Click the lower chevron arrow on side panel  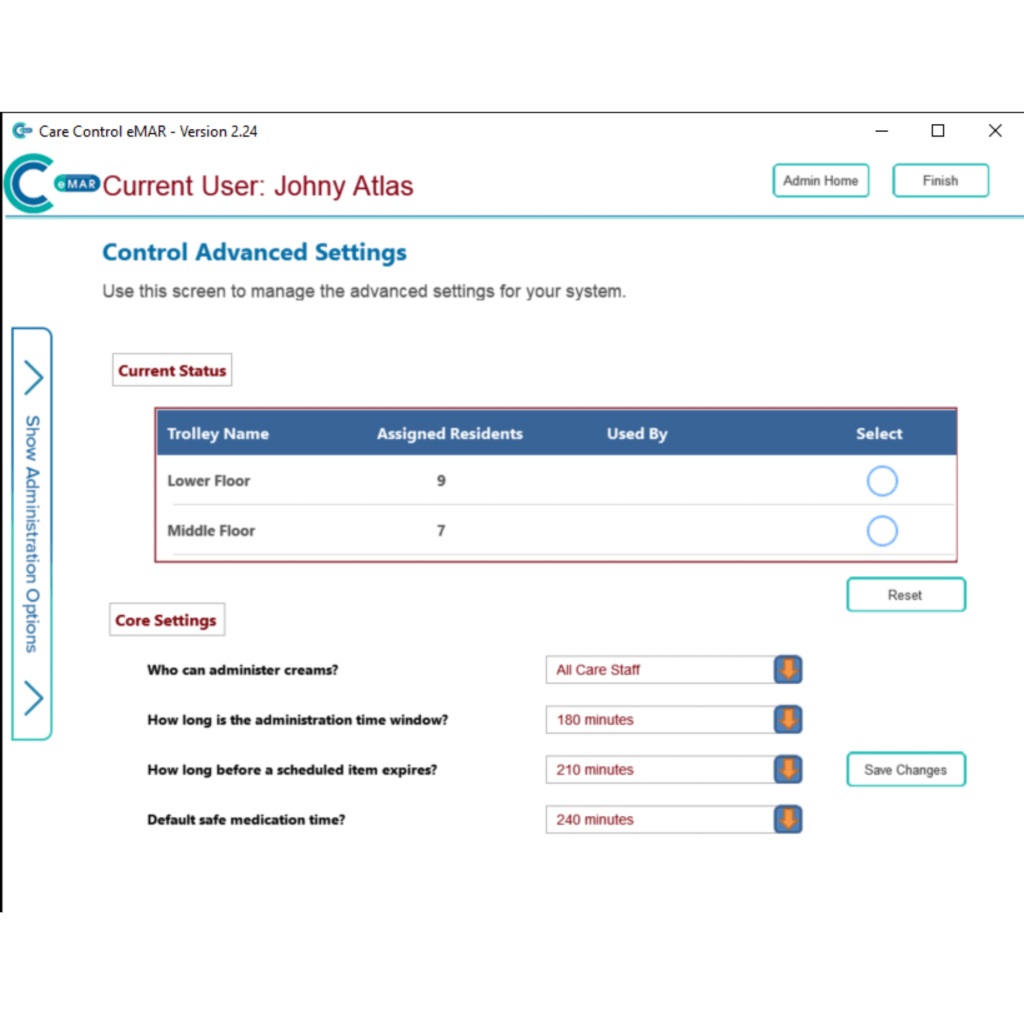(x=33, y=698)
